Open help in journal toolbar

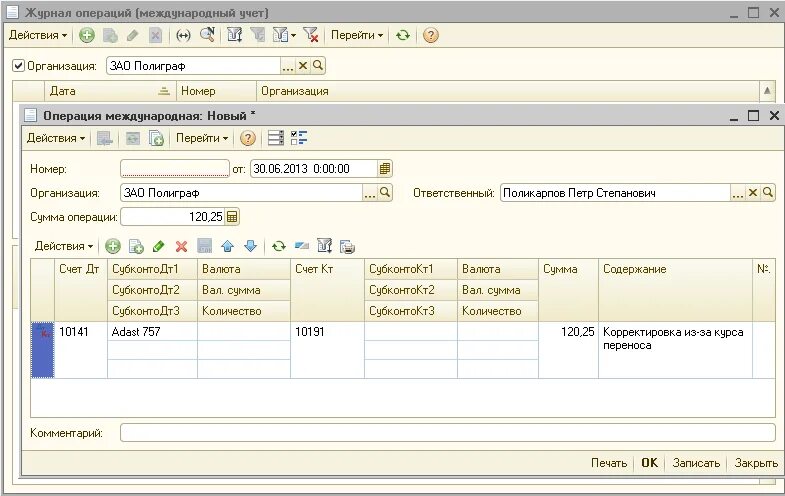click(x=431, y=35)
